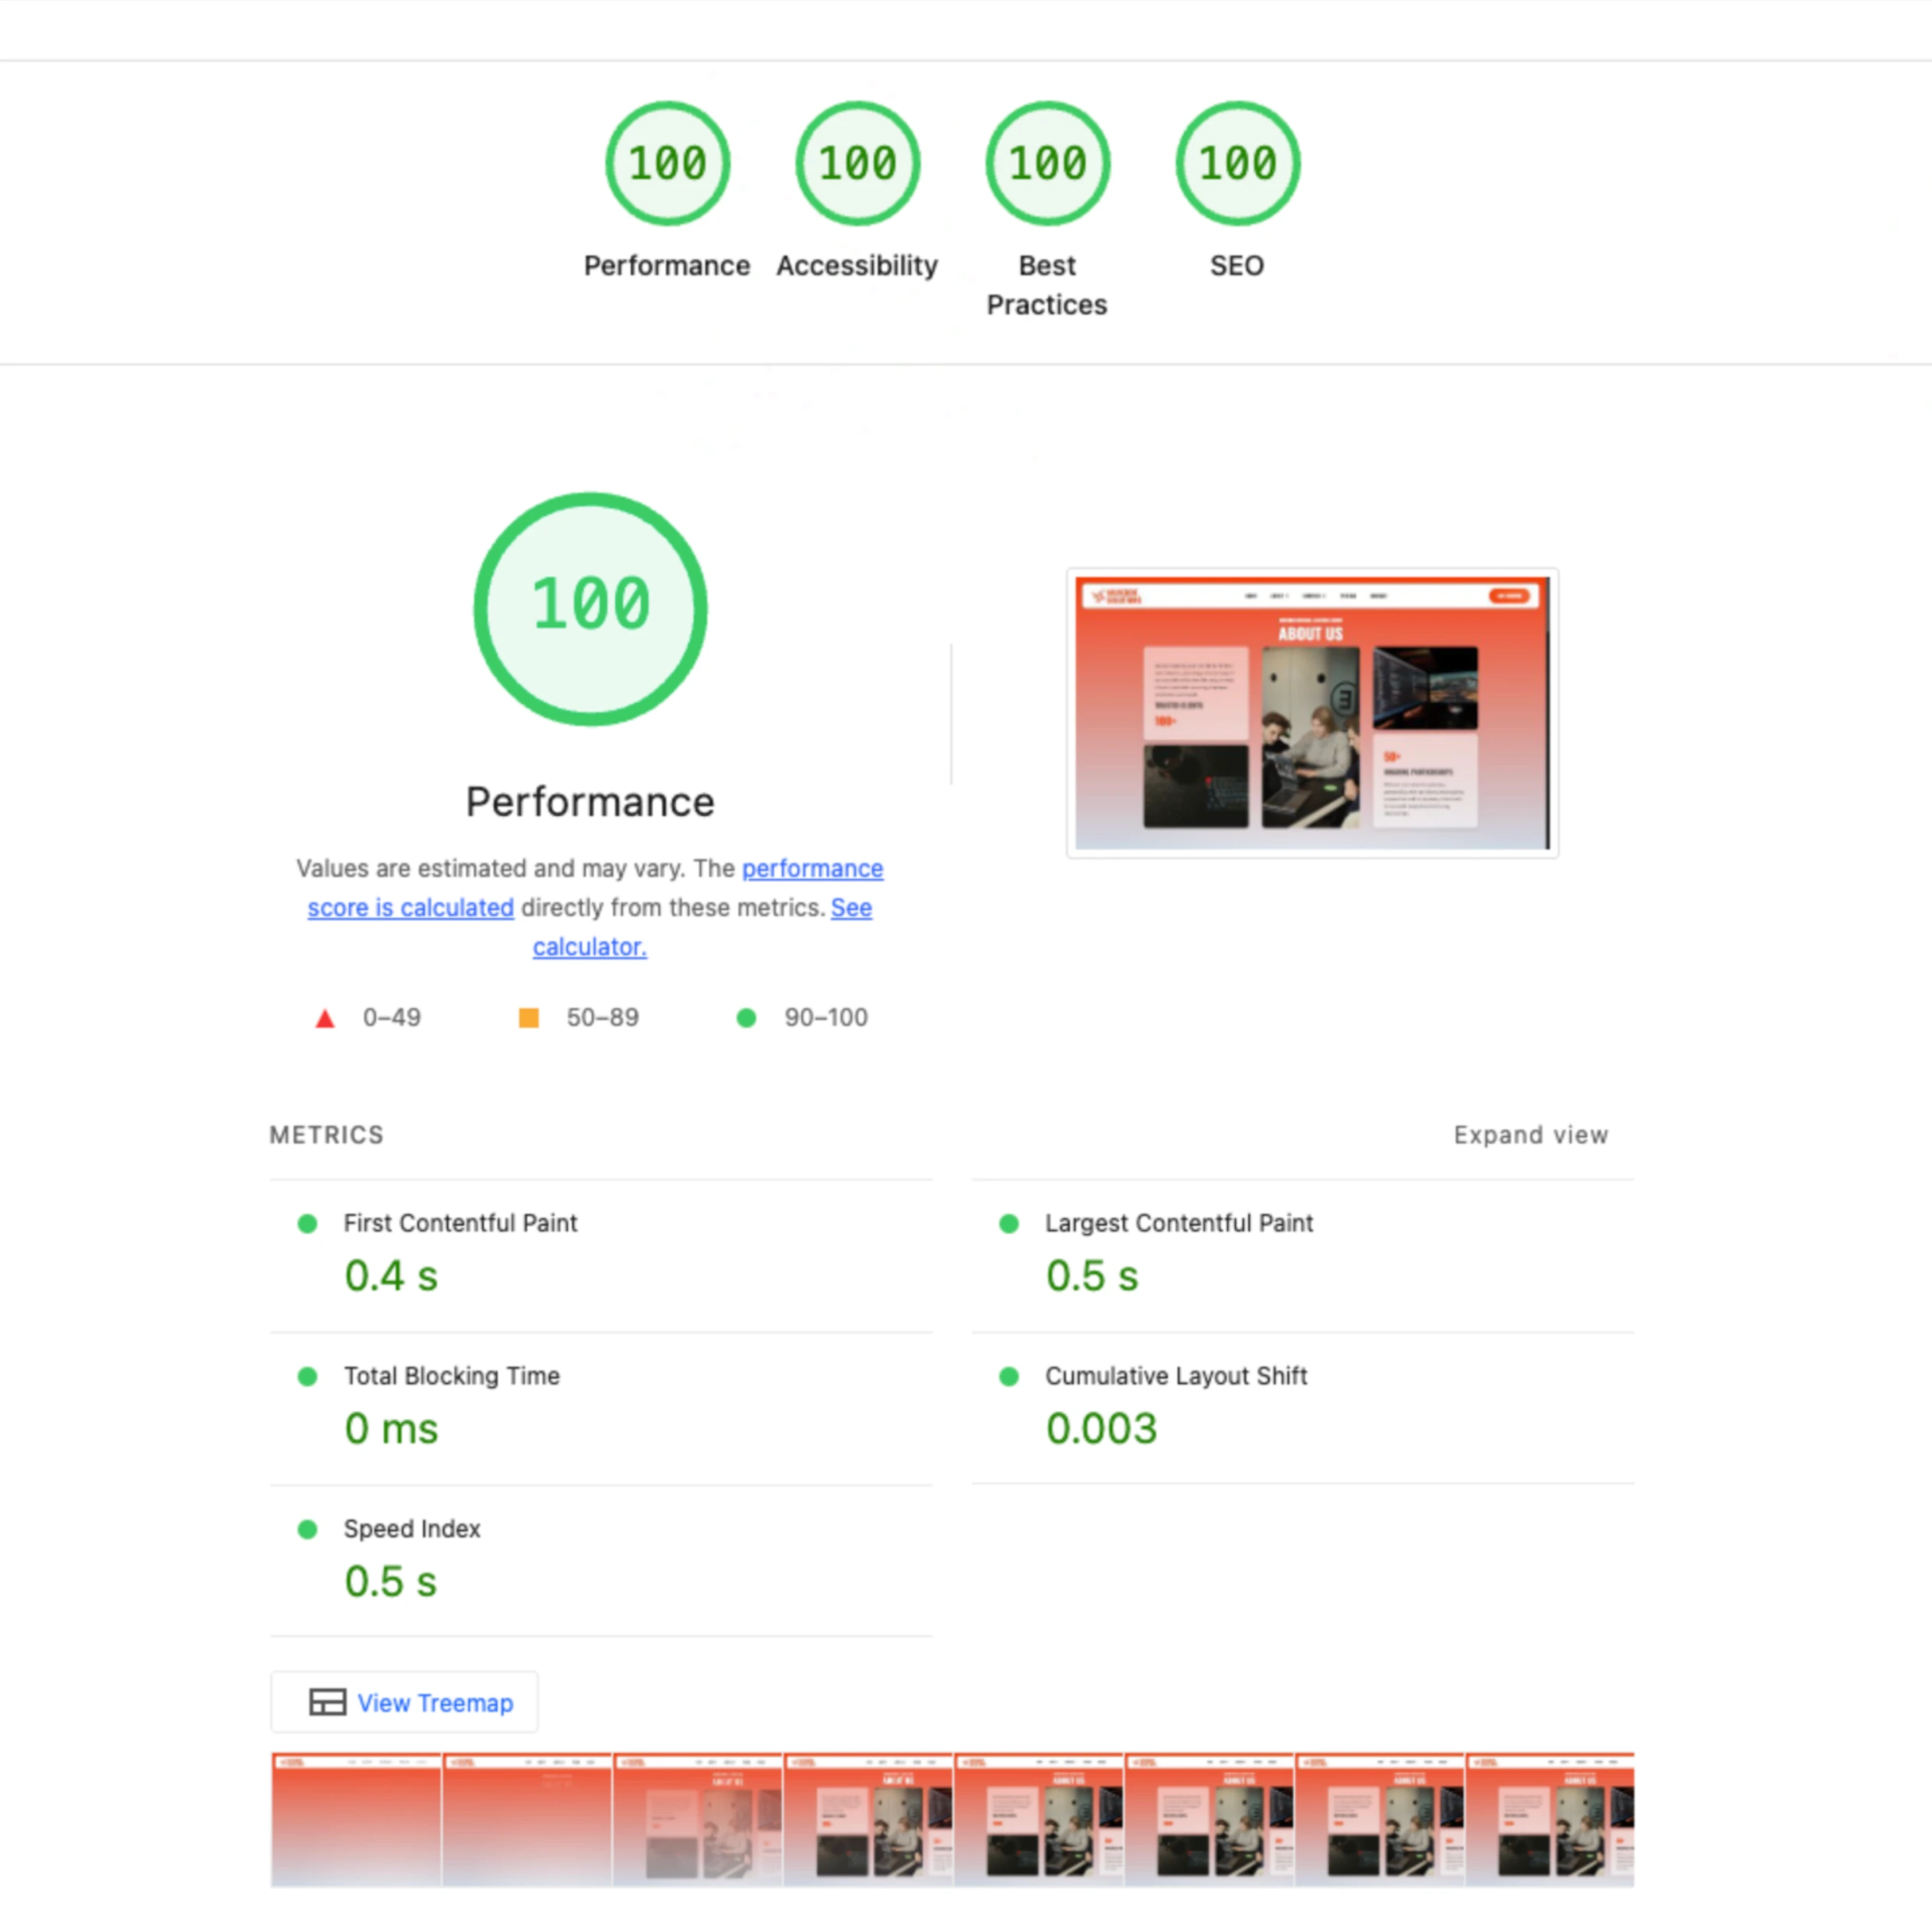Image resolution: width=1932 pixels, height=1932 pixels.
Task: Click the first filmstrip frame thumbnail
Action: (356, 1819)
